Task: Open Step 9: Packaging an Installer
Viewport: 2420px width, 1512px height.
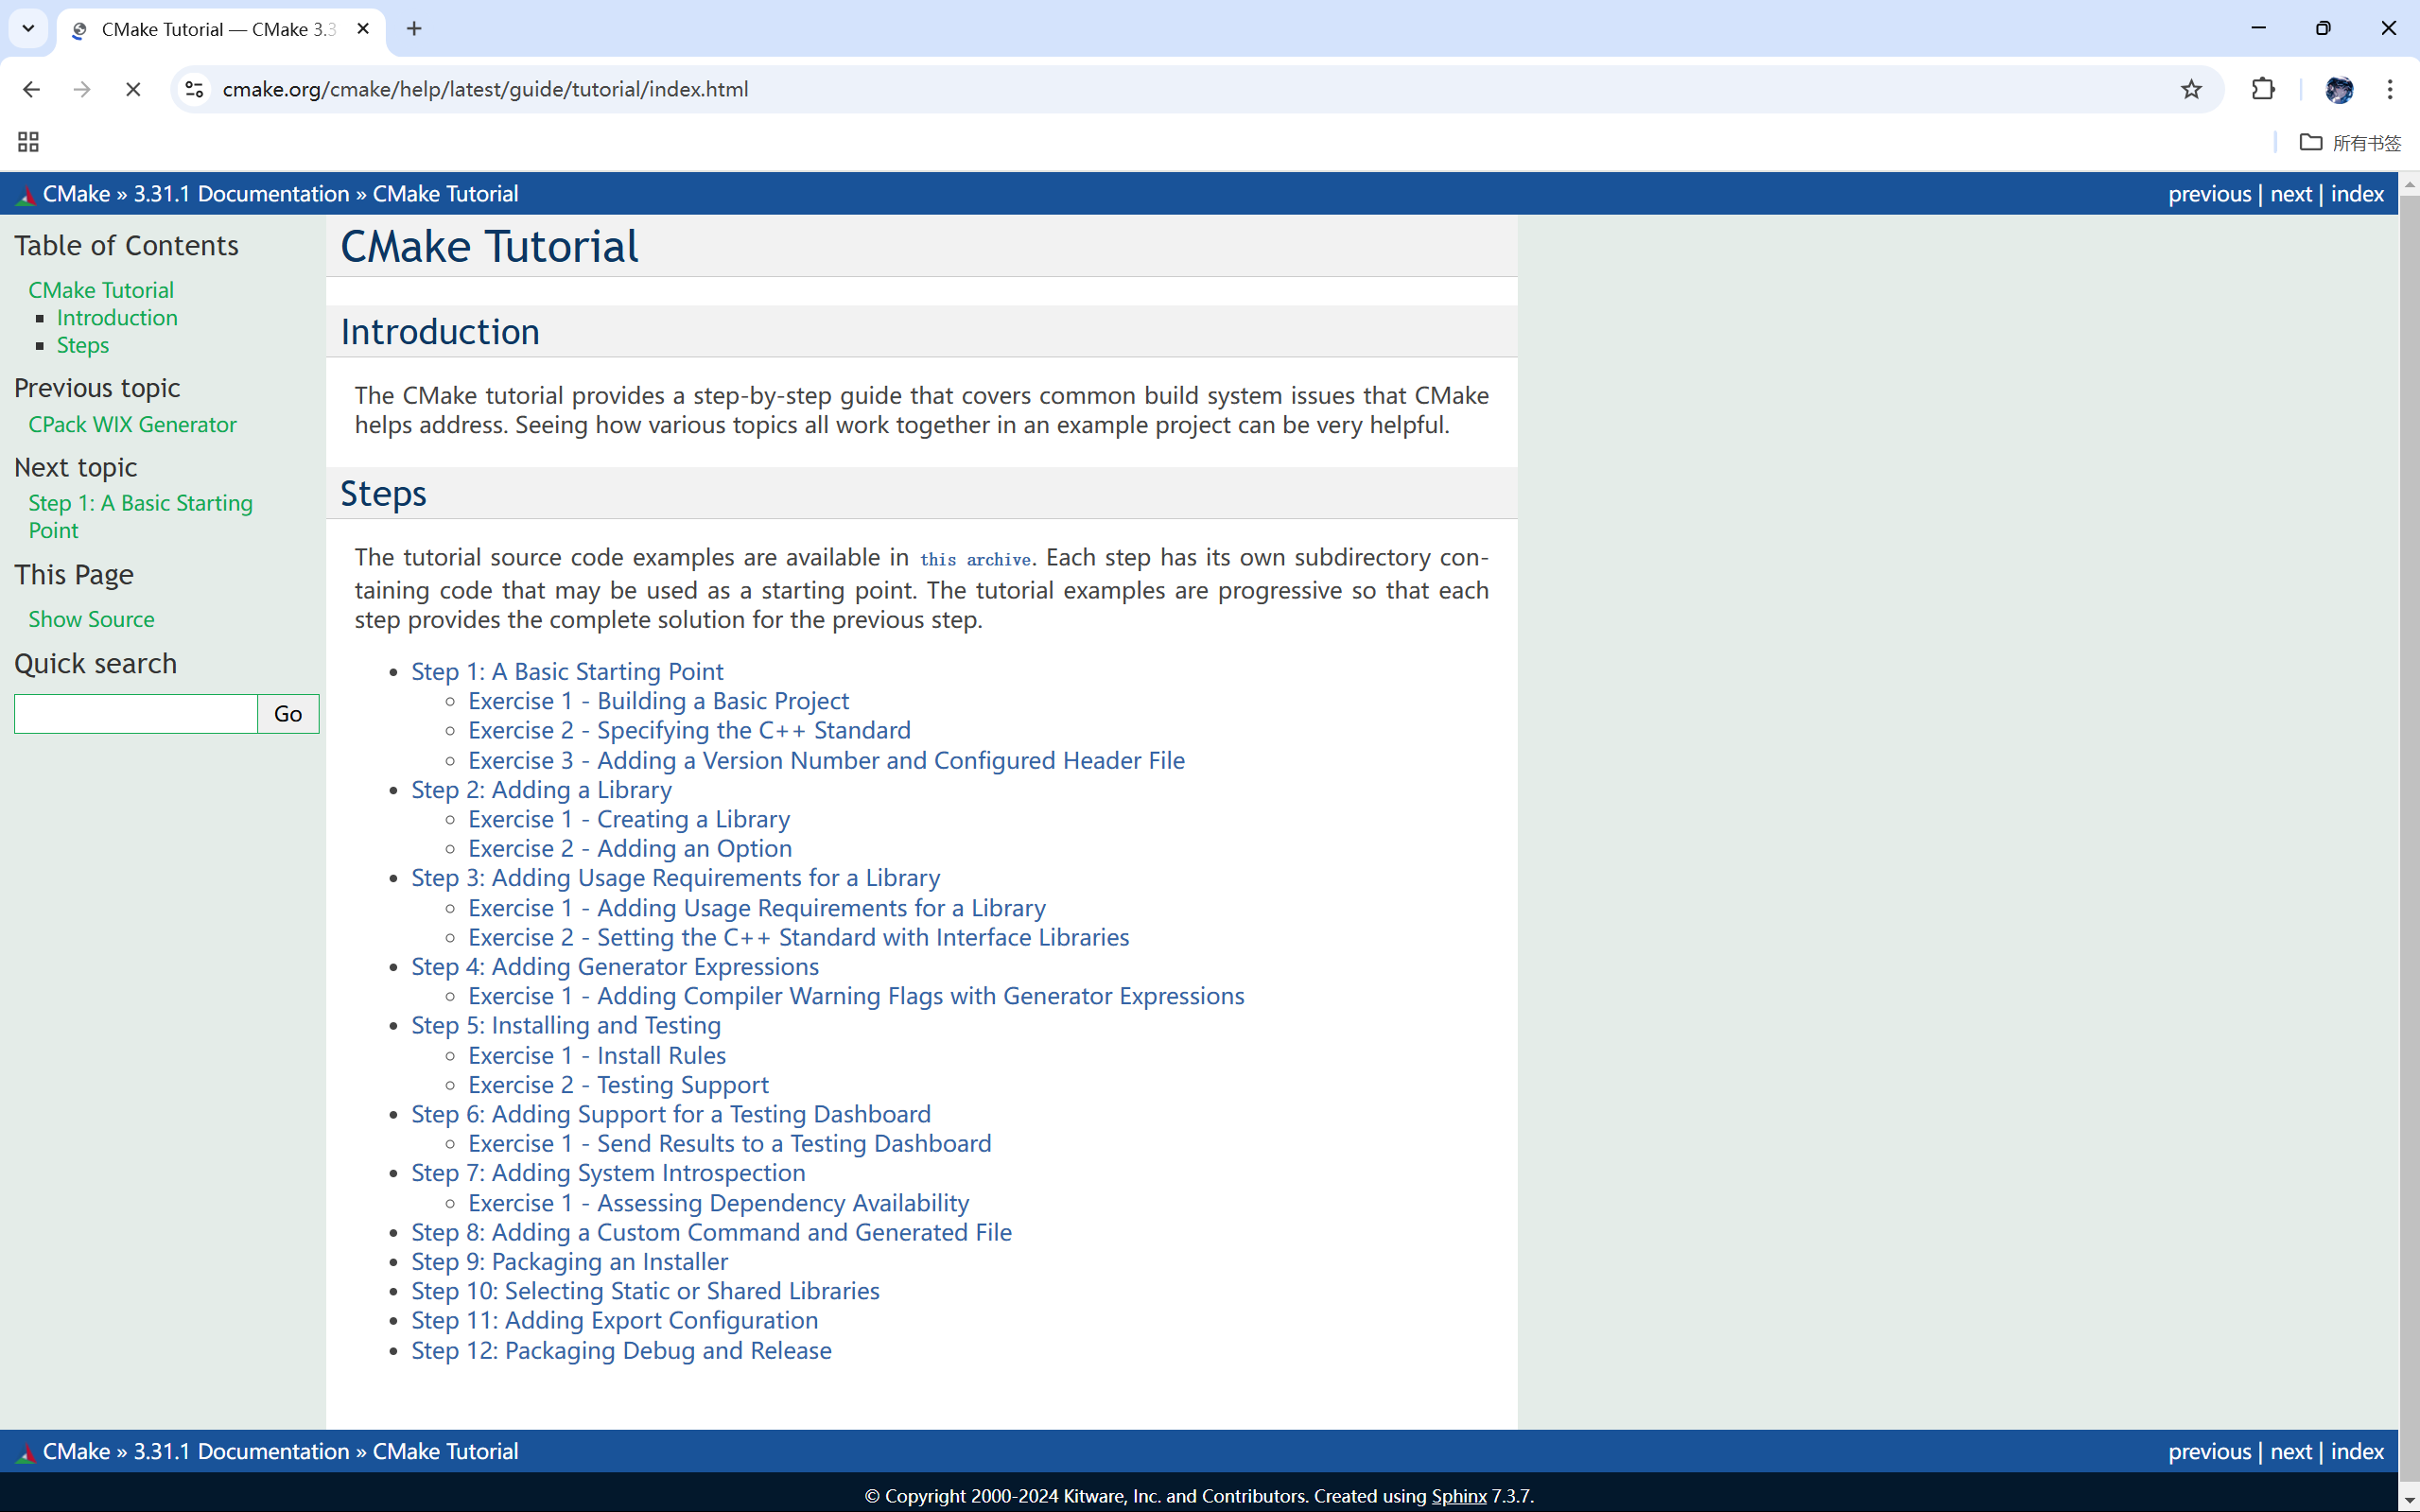Action: (569, 1261)
